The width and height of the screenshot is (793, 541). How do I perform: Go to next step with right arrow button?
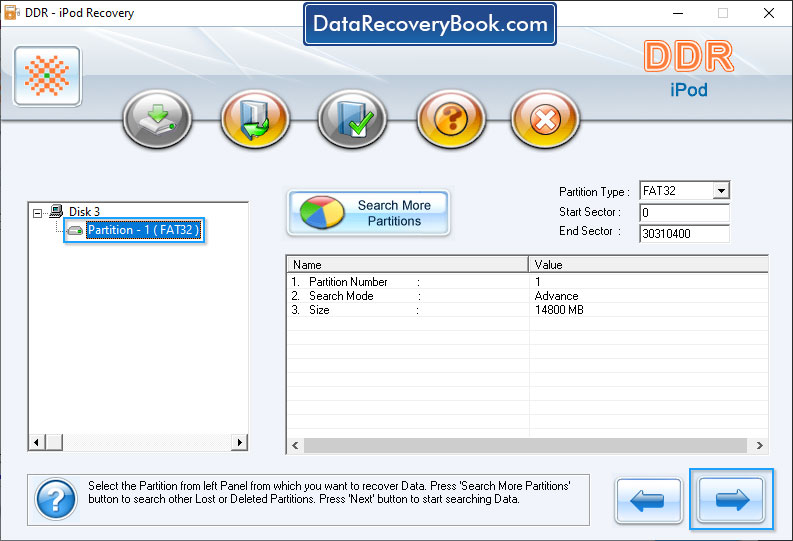point(731,500)
